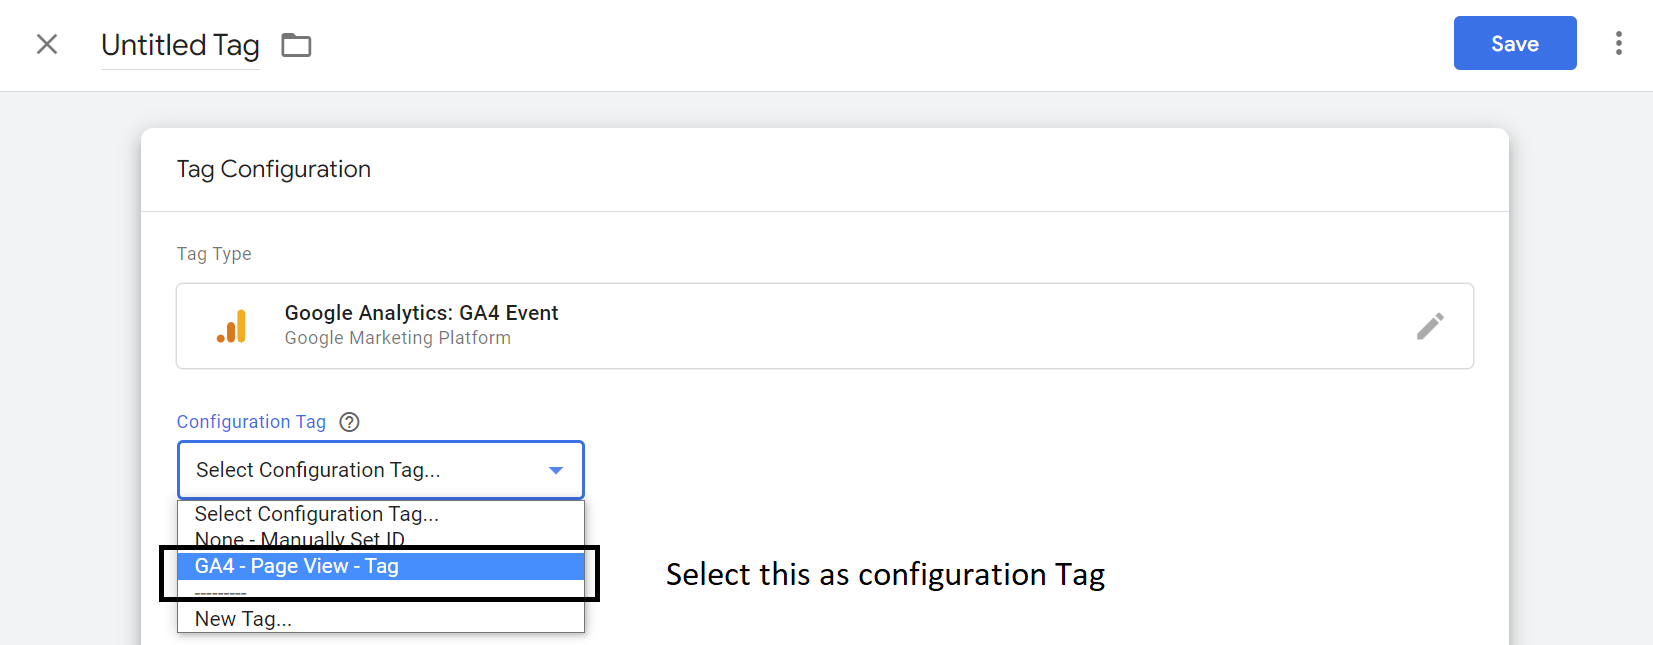Click the Configuration Tag blue label
Image resolution: width=1653 pixels, height=645 pixels.
(x=251, y=421)
